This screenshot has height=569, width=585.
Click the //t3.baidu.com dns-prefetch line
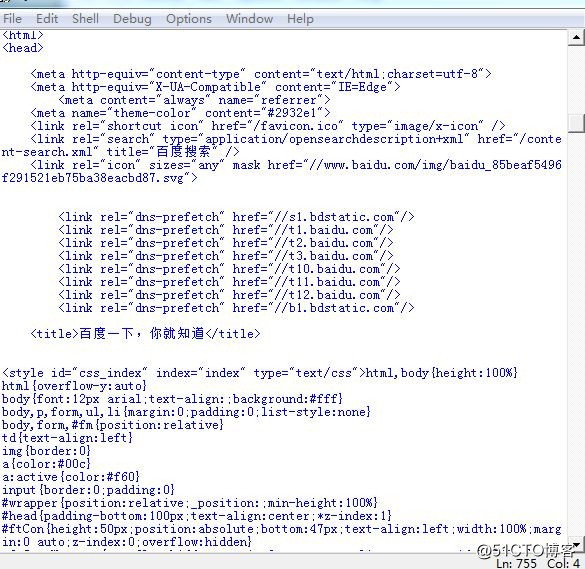(226, 256)
